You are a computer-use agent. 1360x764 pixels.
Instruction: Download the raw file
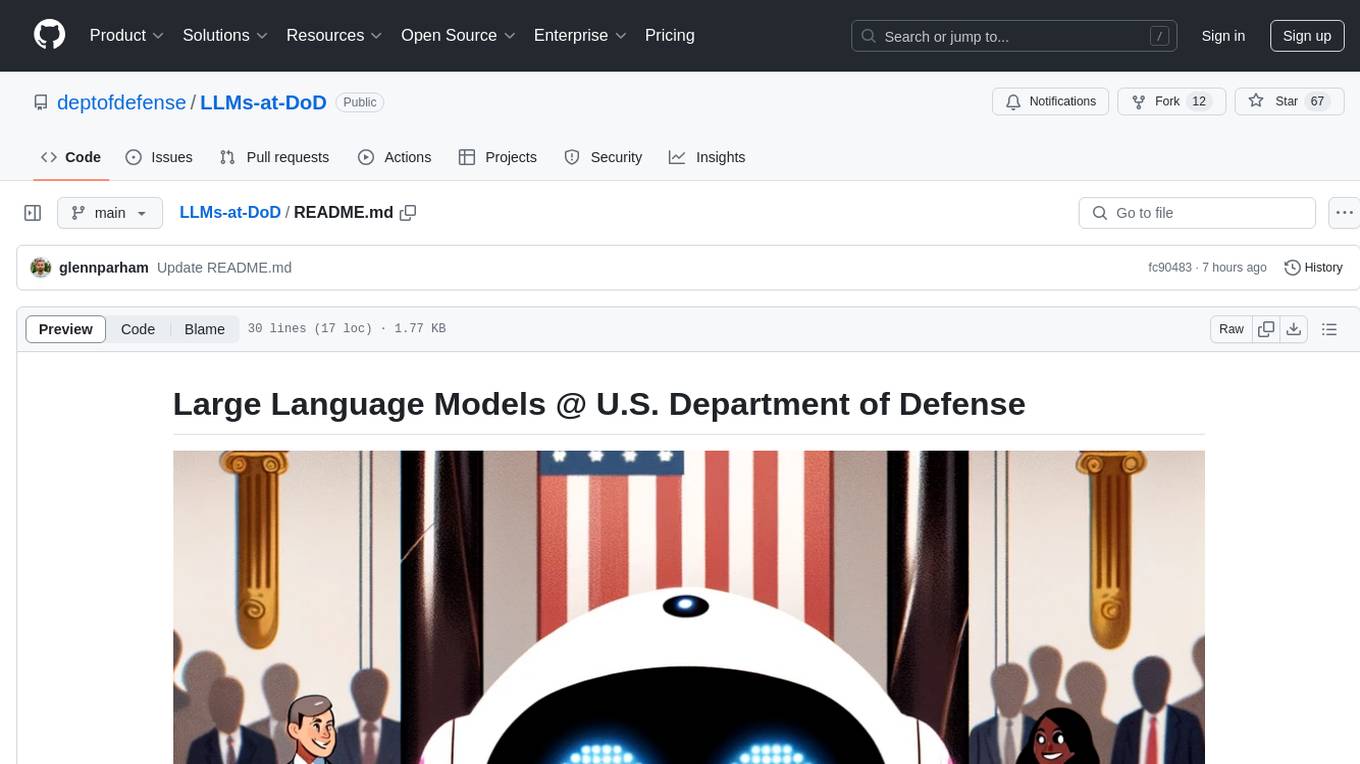tap(1293, 329)
